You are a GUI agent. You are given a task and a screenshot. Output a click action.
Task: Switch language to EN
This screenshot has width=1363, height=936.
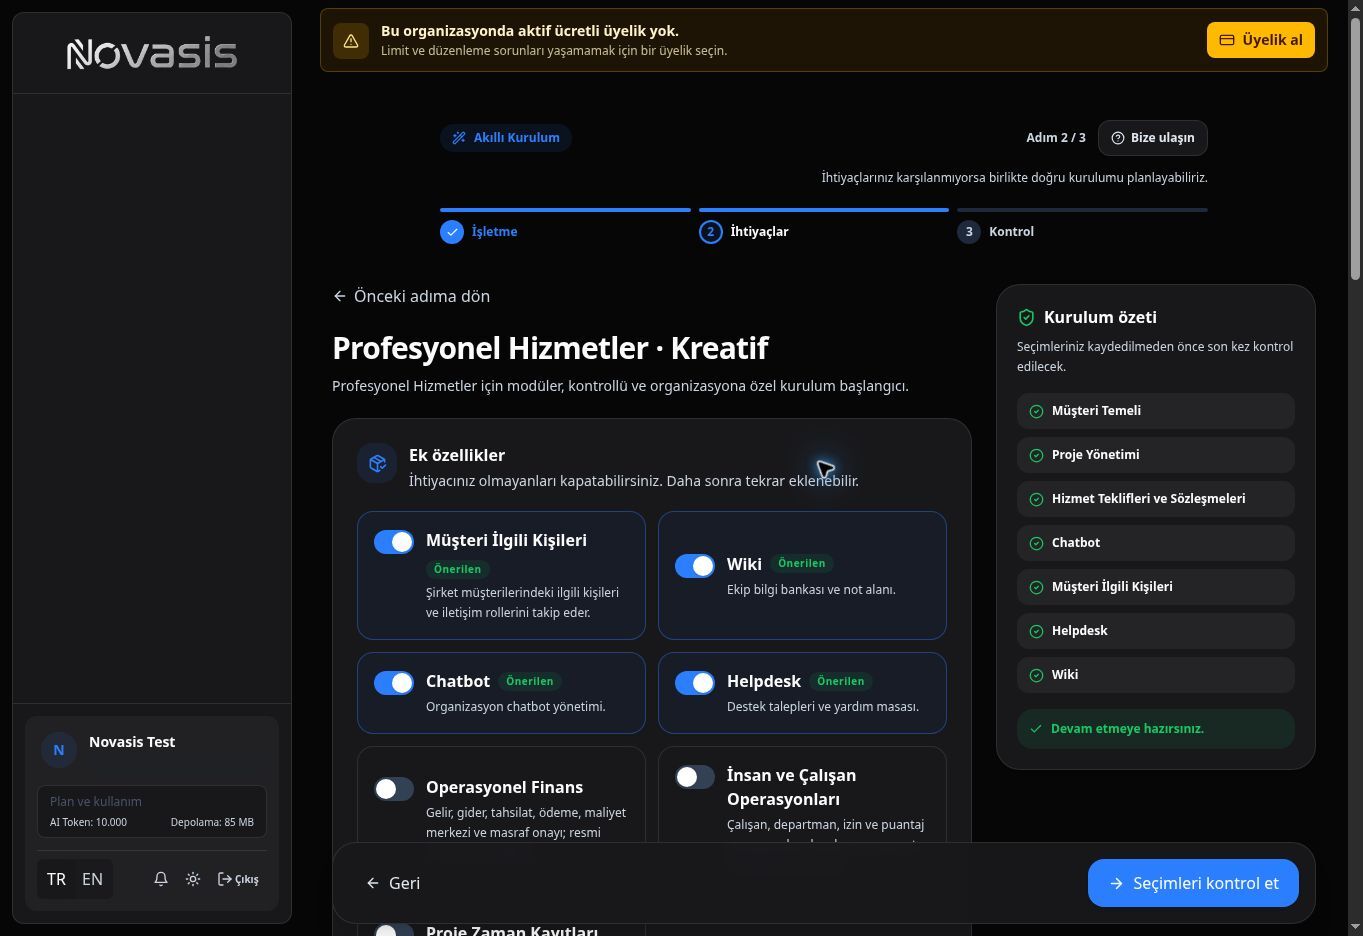pos(92,879)
